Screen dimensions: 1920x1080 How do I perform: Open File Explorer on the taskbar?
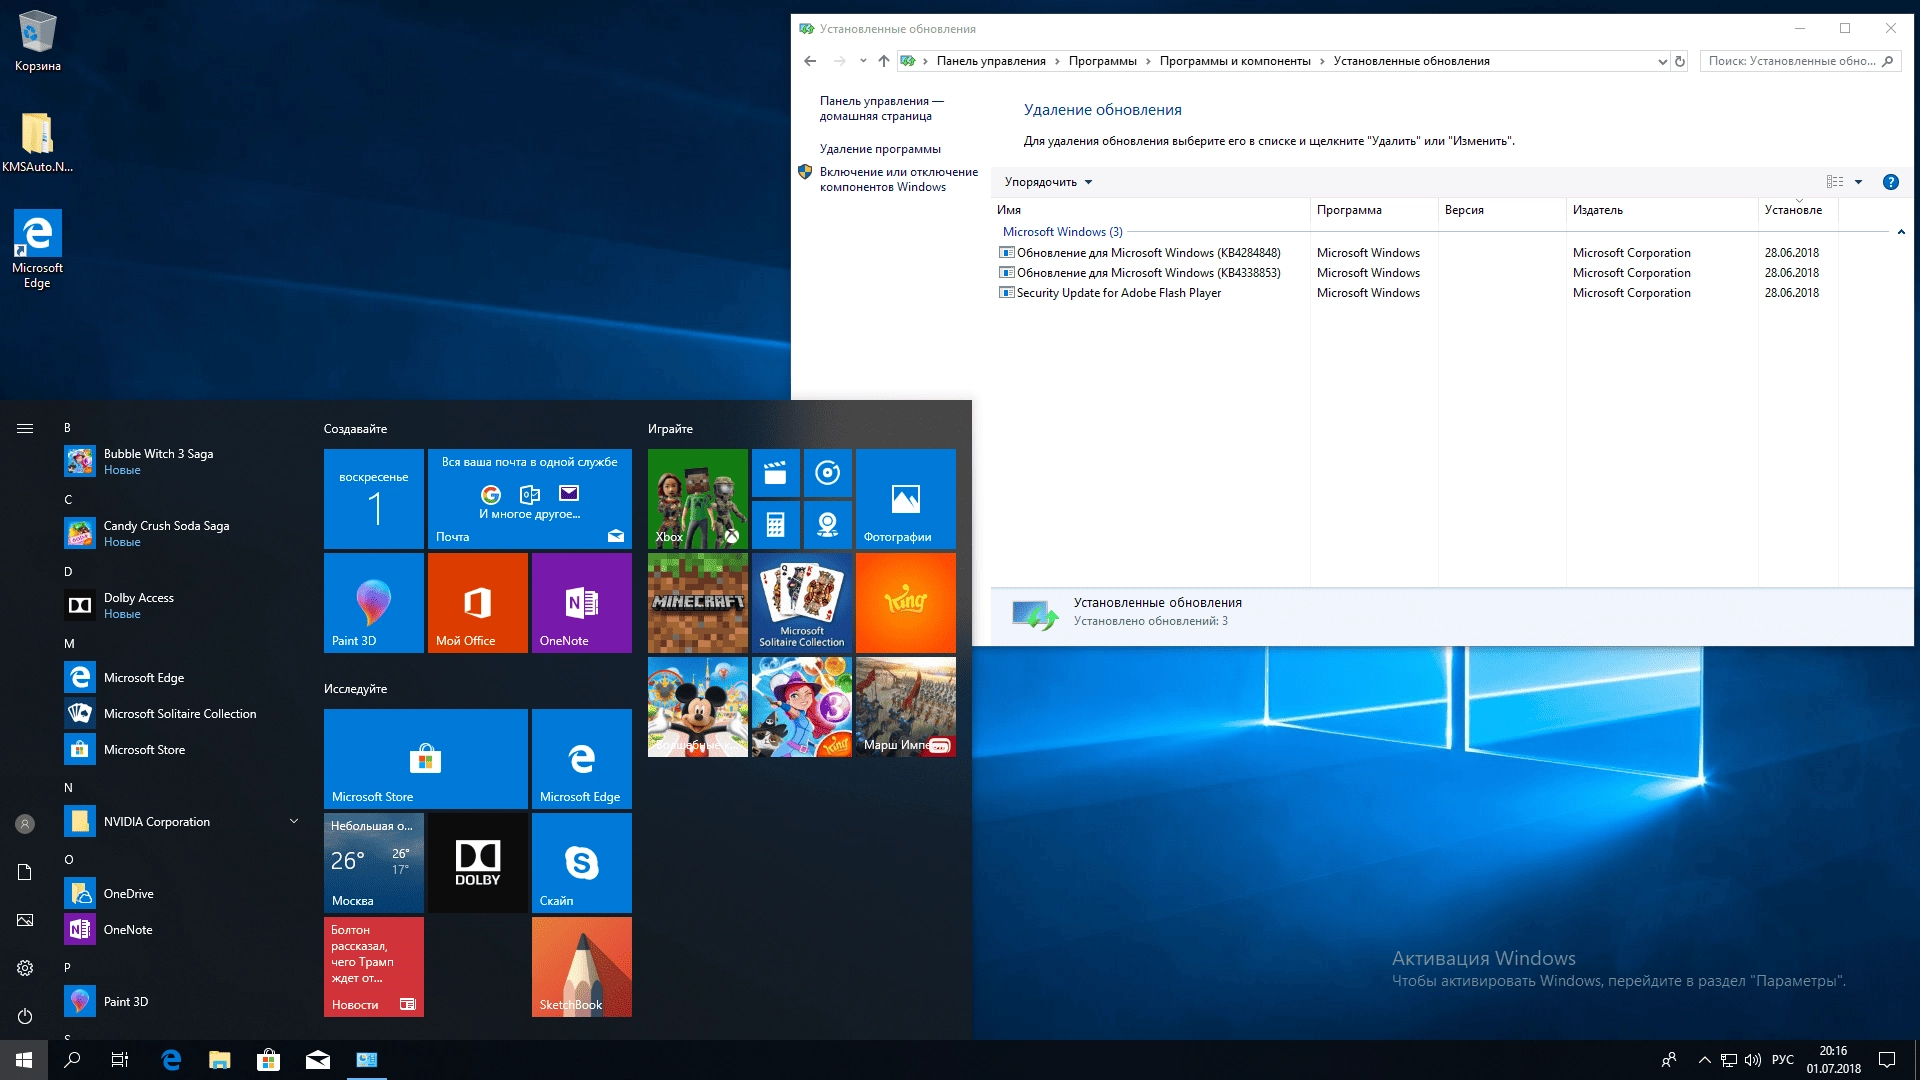pyautogui.click(x=220, y=1060)
